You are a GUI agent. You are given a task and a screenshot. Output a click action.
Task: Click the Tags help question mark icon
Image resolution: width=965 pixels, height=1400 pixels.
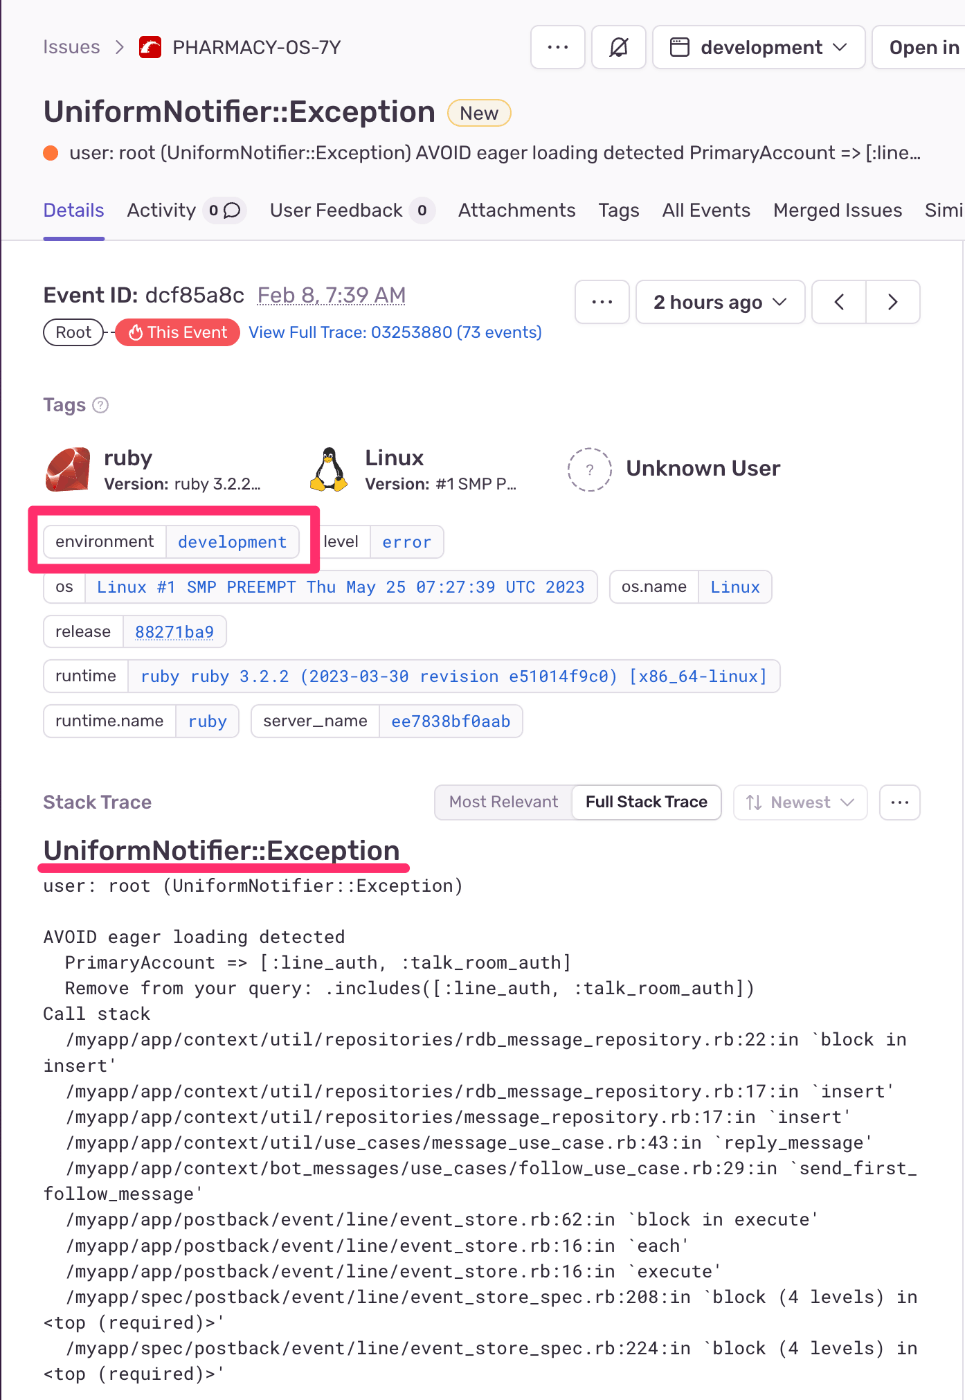click(100, 405)
